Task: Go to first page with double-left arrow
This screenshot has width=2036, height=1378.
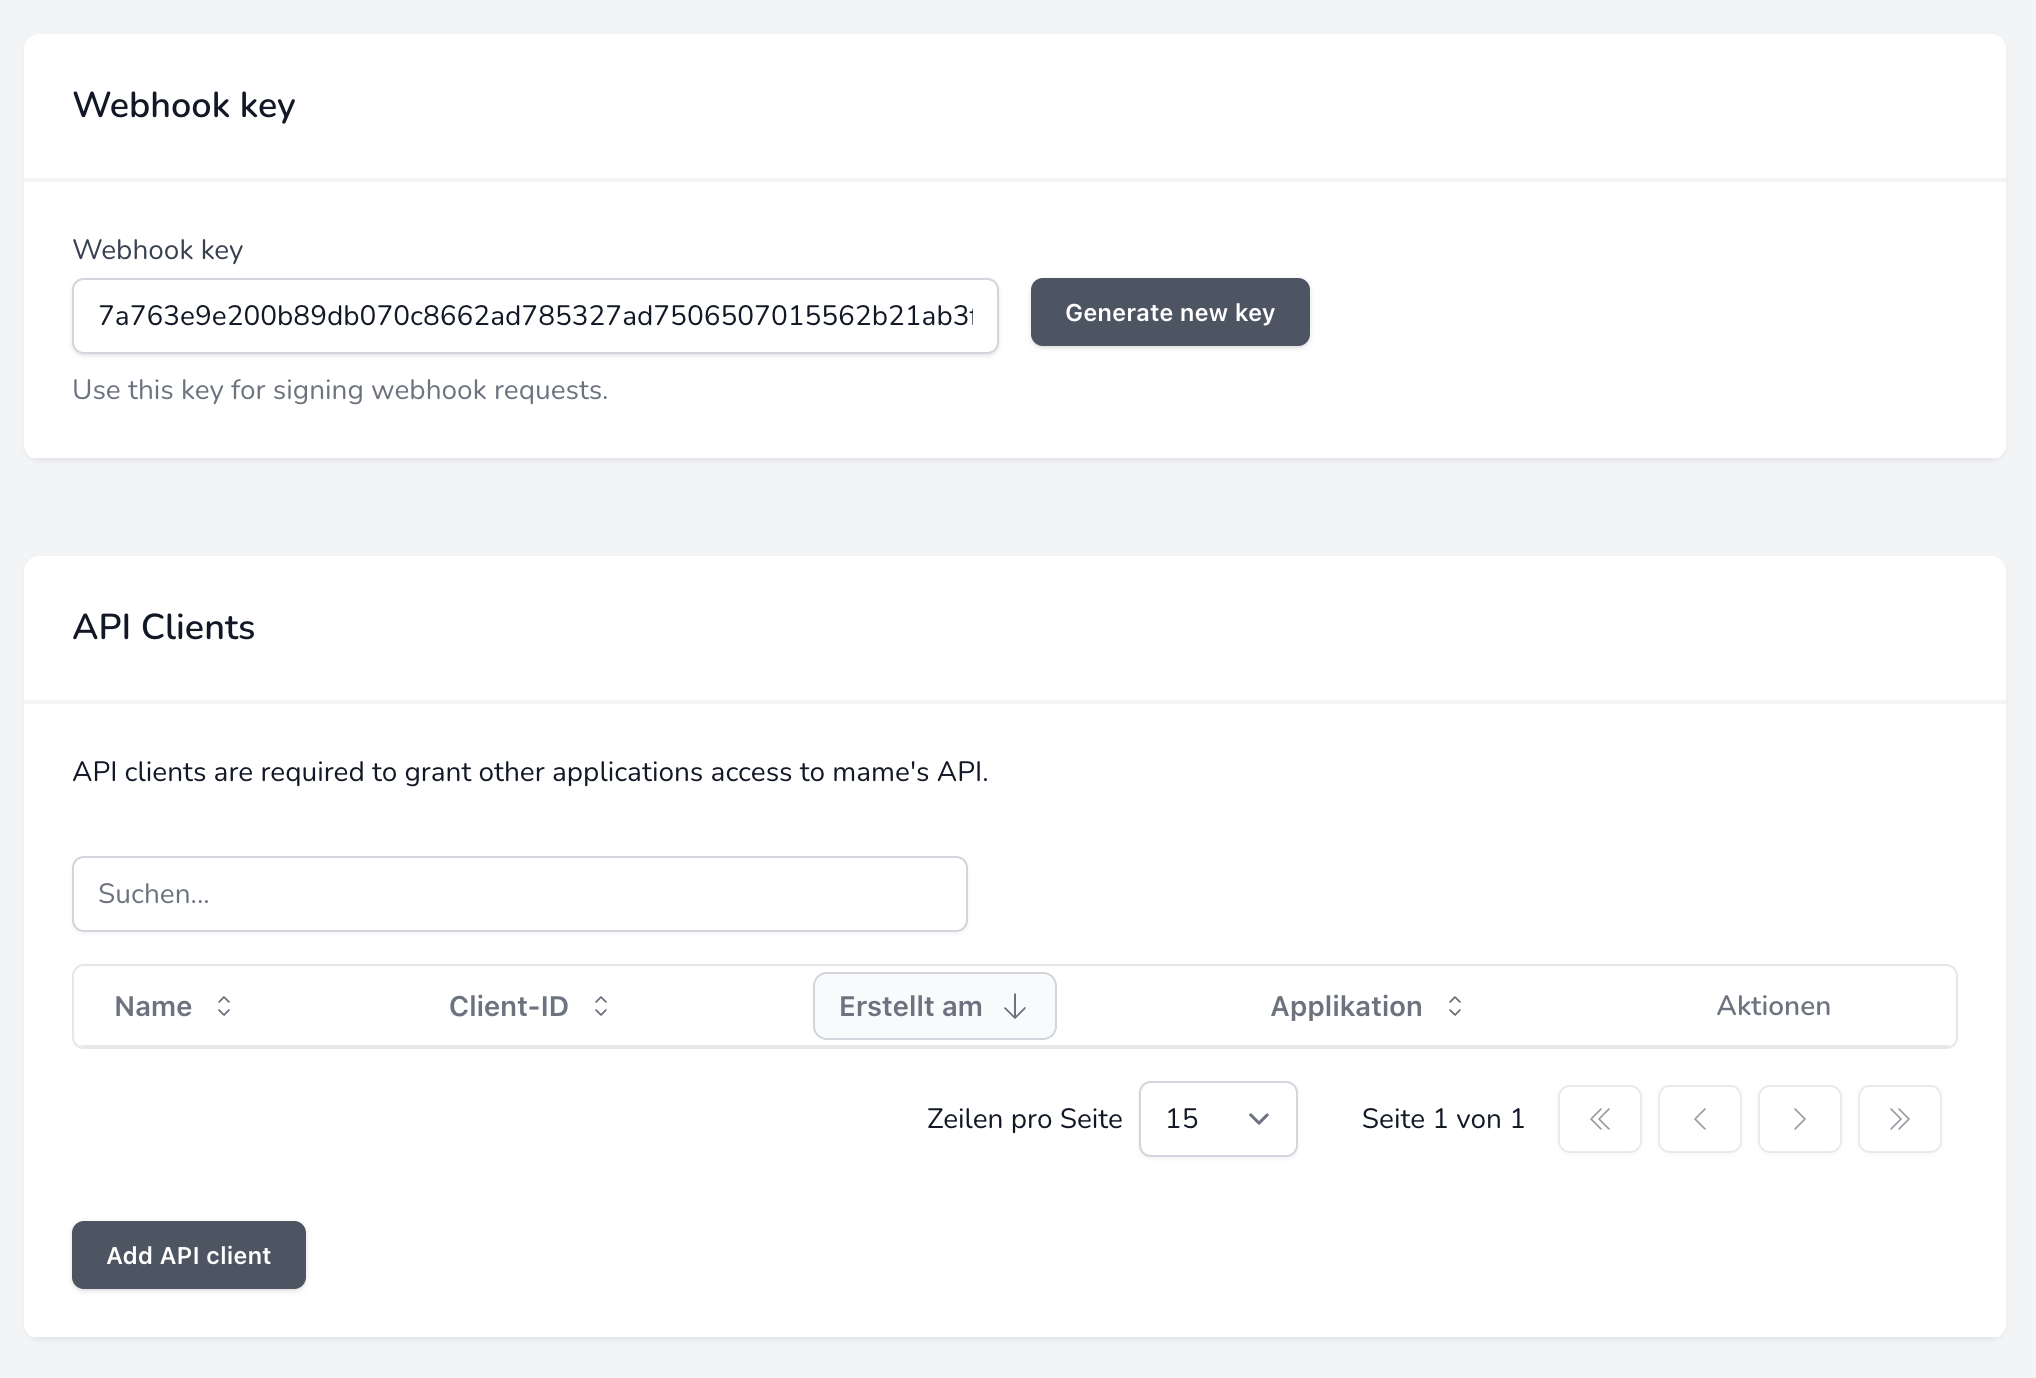Action: 1599,1119
